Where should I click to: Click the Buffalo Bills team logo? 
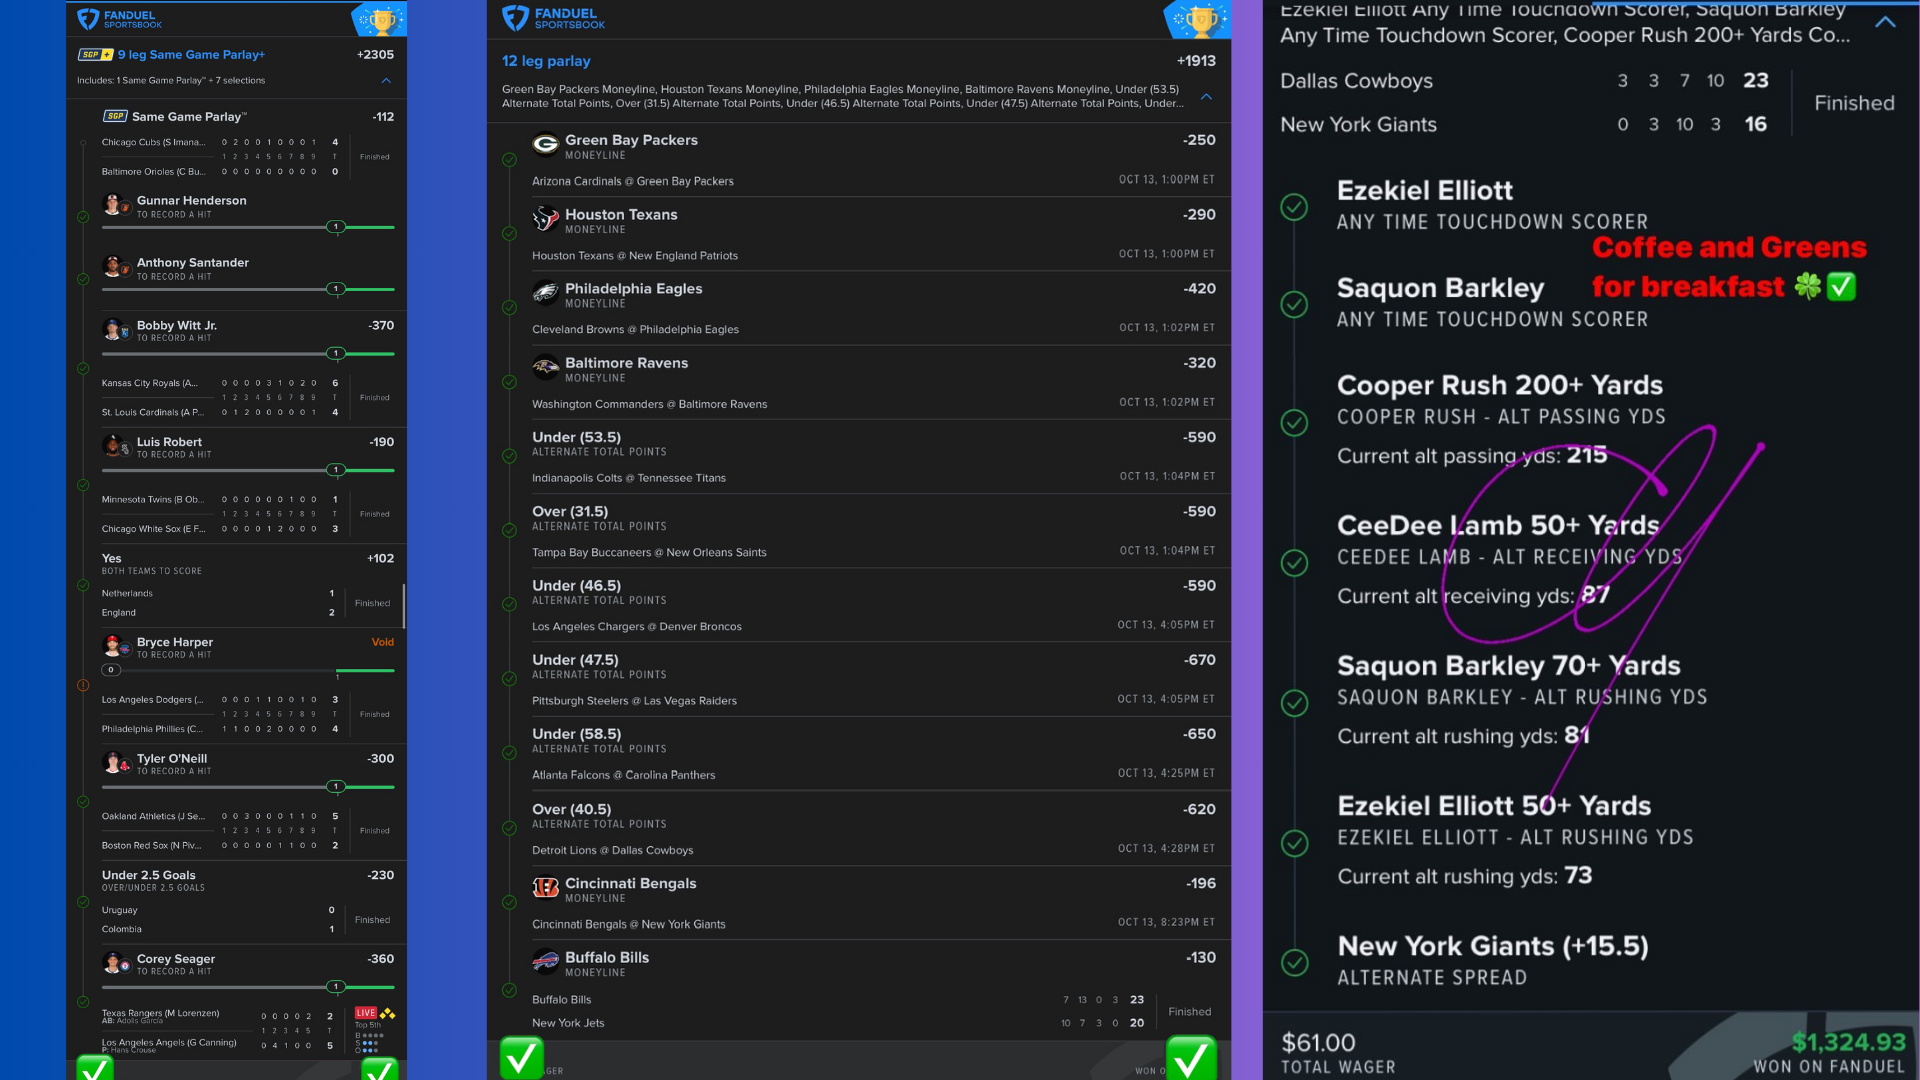point(545,962)
